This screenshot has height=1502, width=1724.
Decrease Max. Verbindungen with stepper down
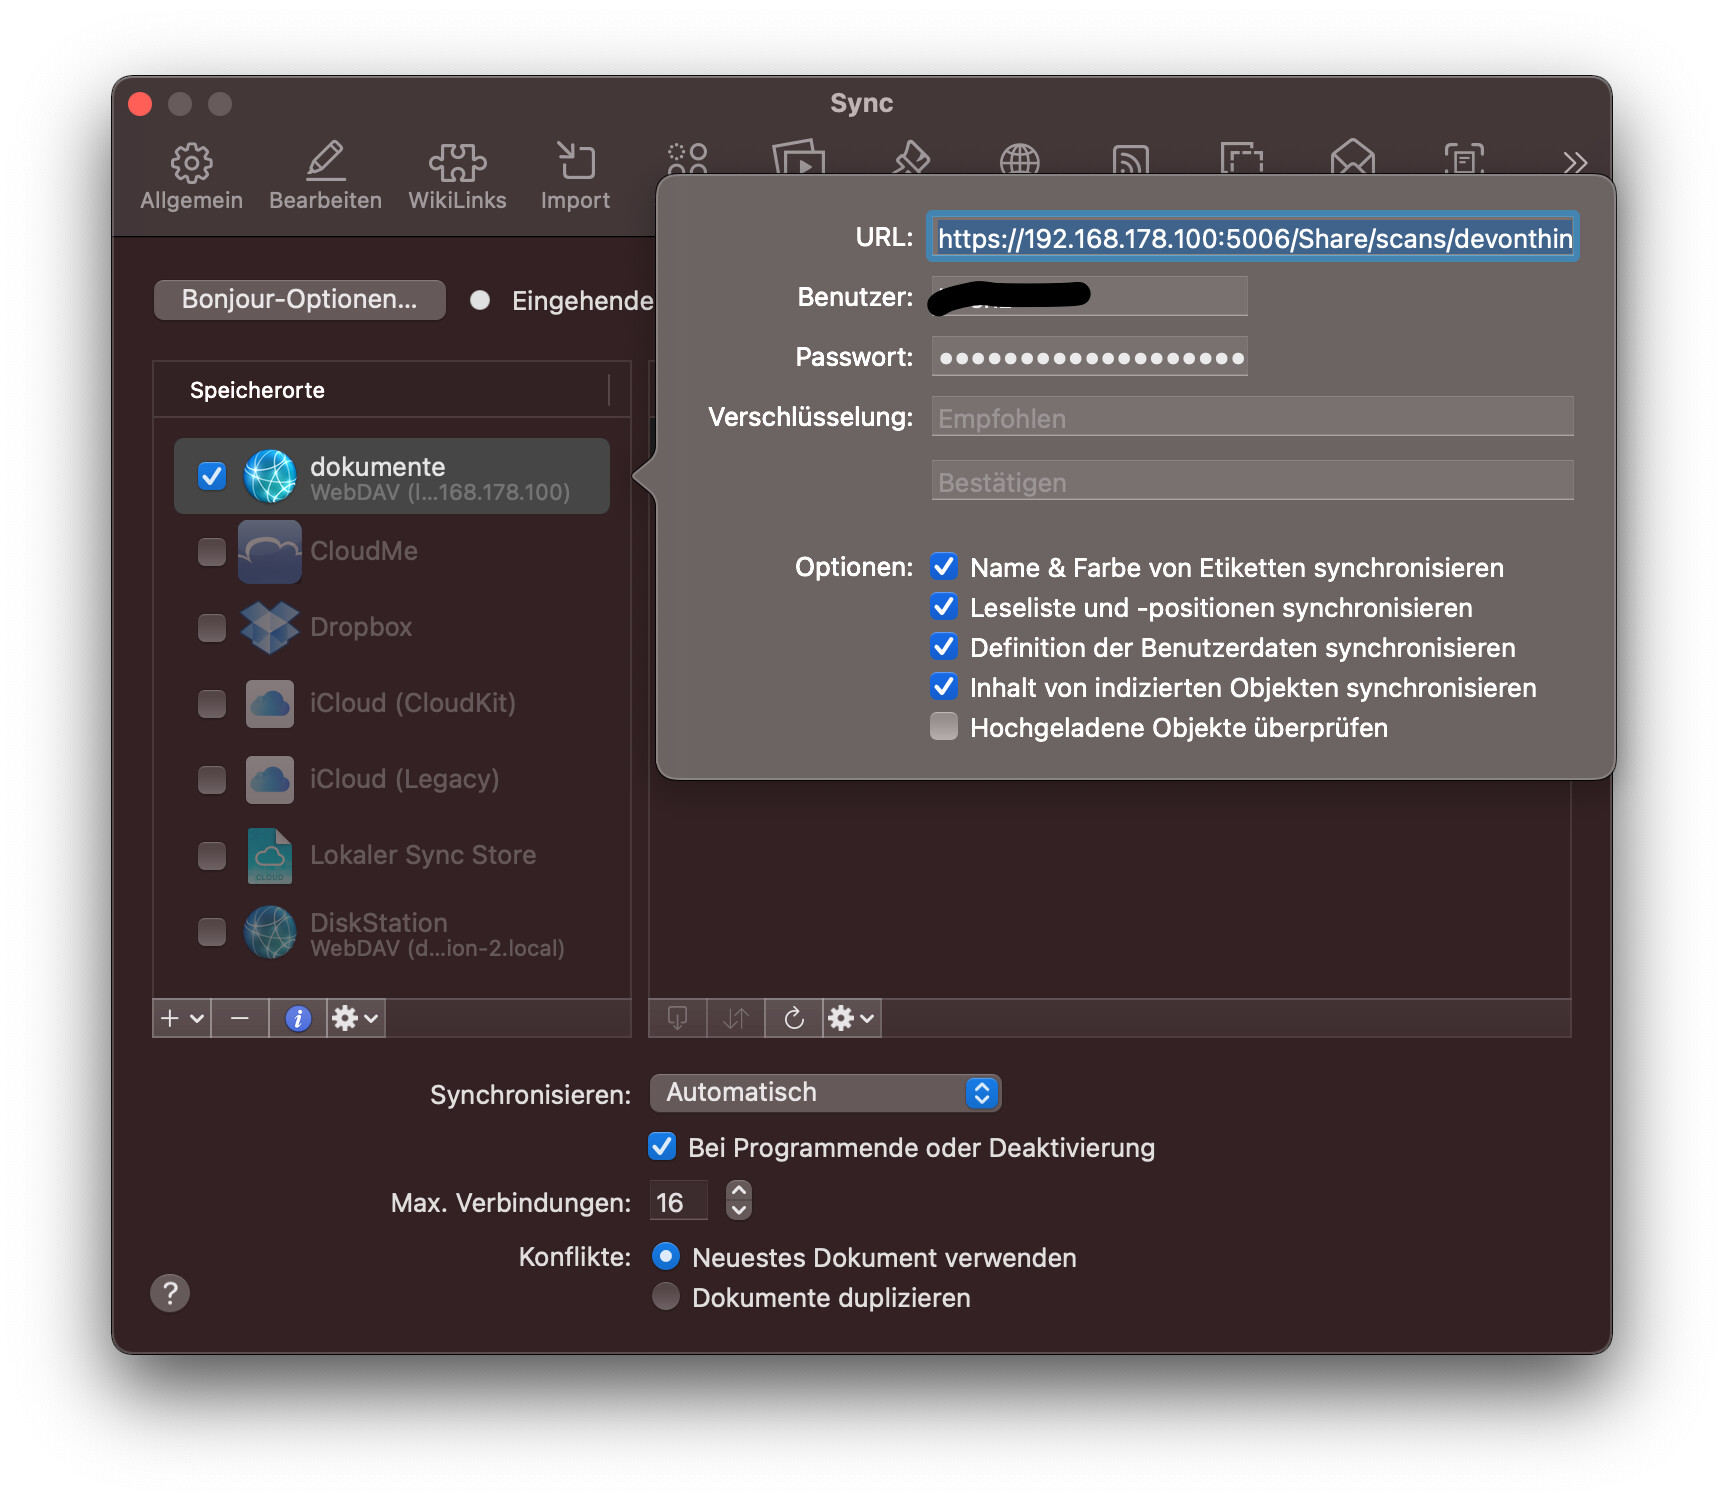point(739,1210)
